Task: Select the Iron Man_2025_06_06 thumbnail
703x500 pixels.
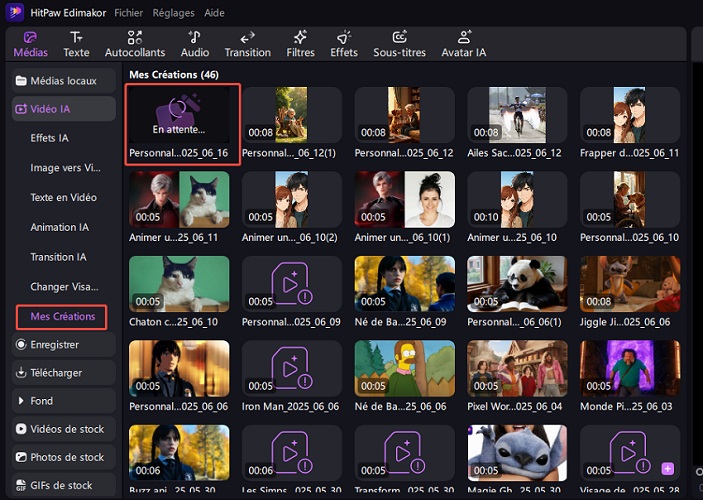Action: click(x=291, y=368)
